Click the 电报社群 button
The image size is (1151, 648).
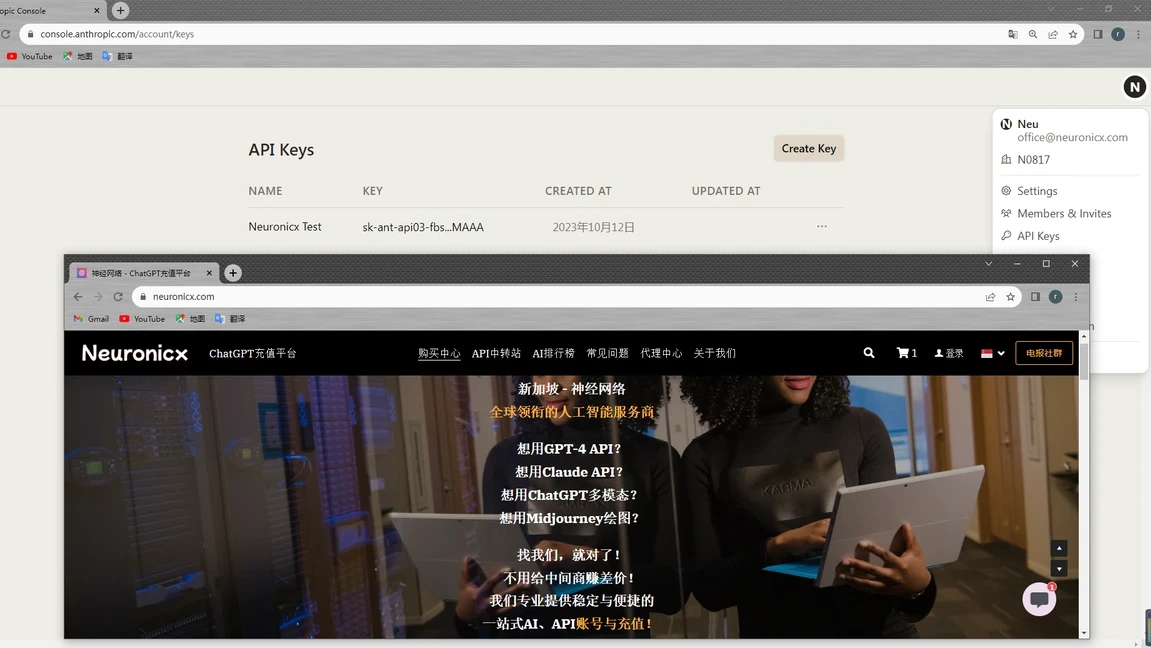coord(1044,353)
